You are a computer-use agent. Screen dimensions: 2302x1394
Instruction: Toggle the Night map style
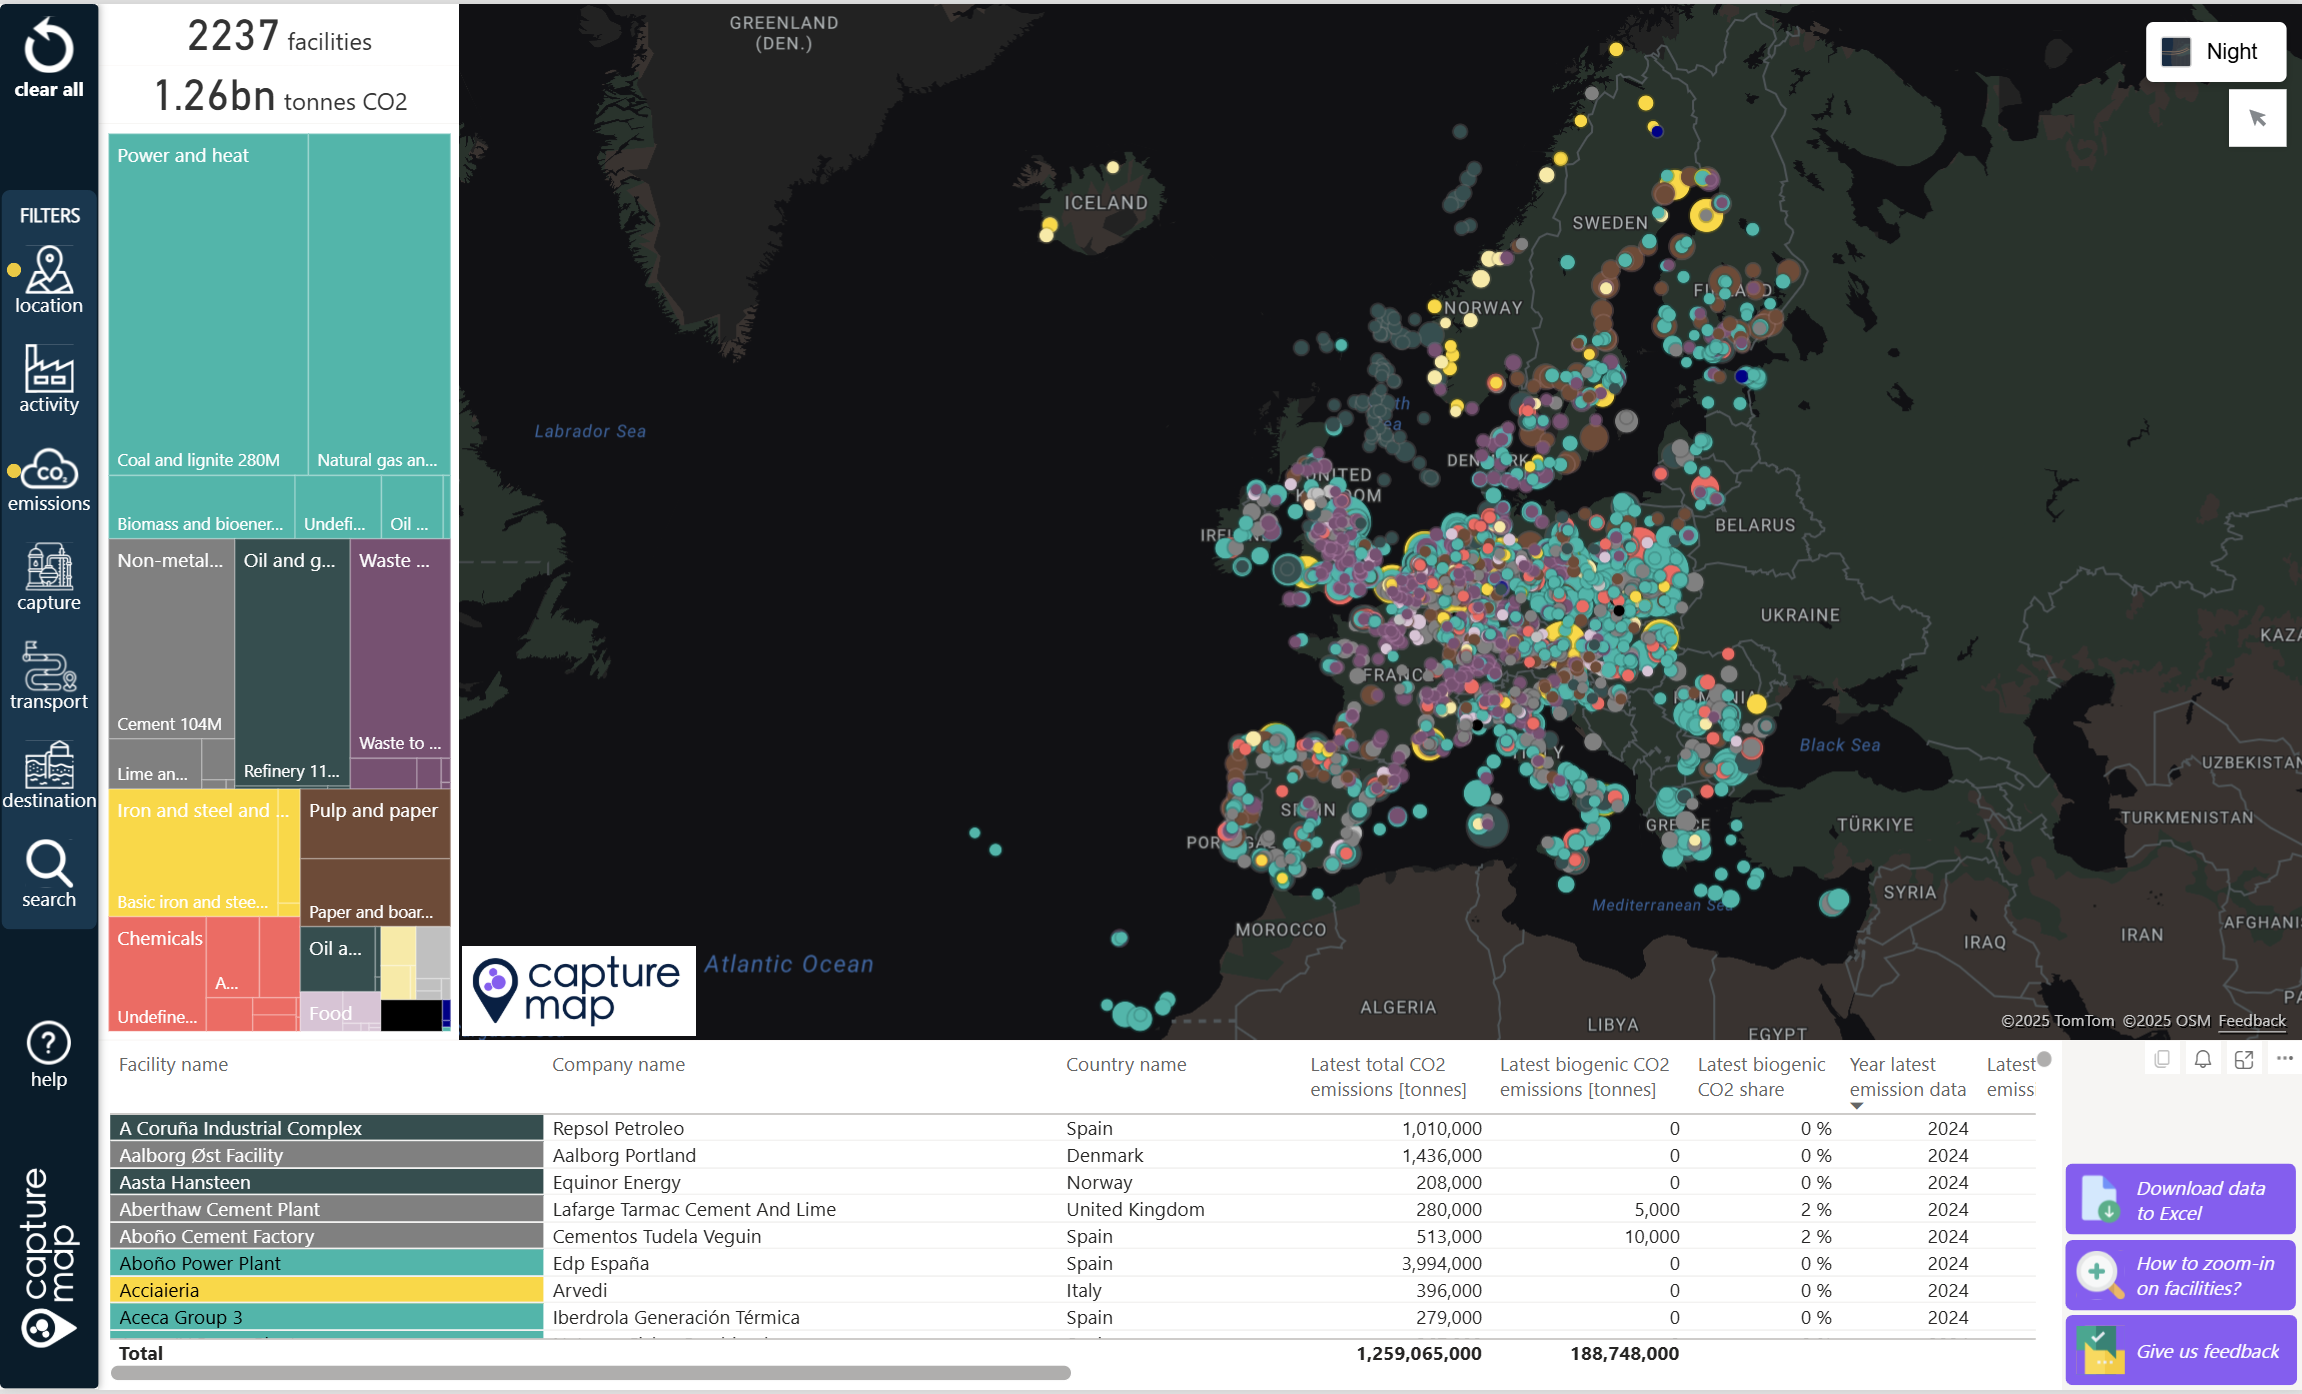pos(2215,51)
